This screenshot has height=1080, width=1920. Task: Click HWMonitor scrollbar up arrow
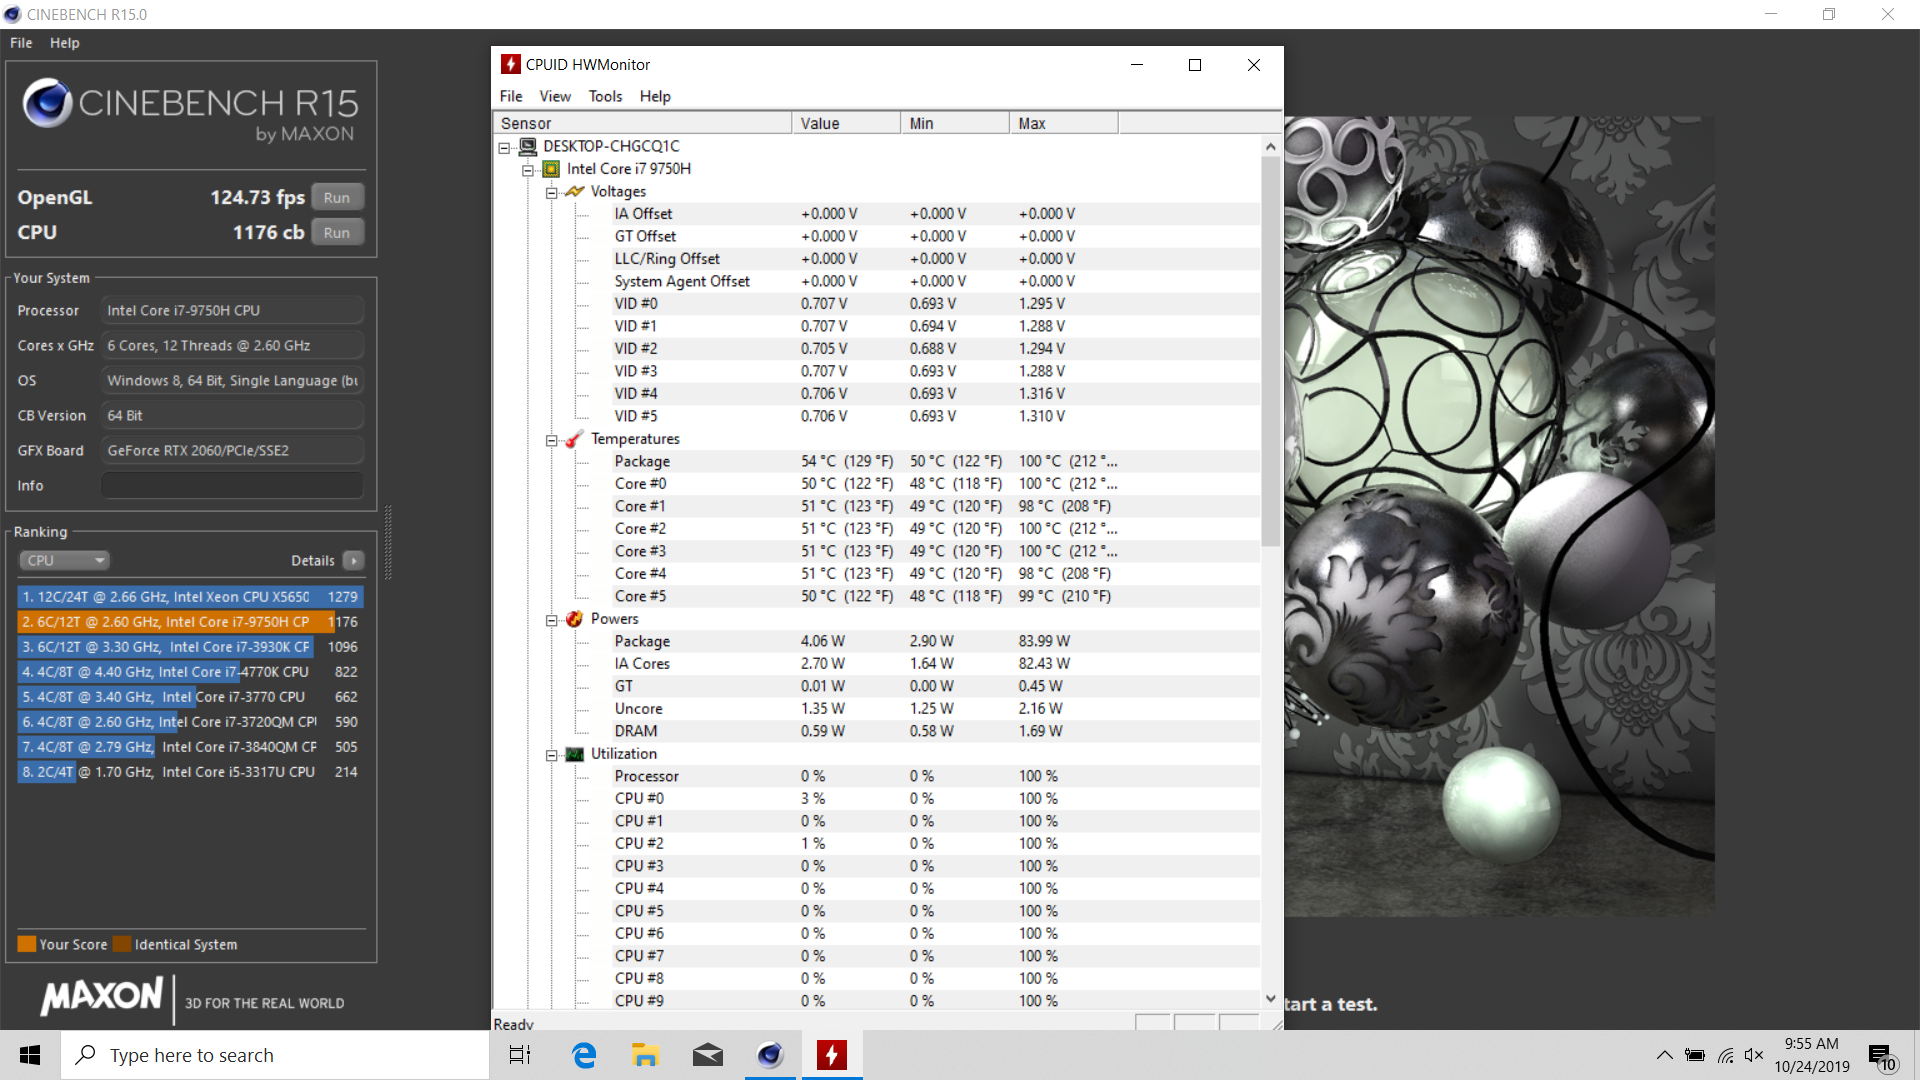[1271, 146]
